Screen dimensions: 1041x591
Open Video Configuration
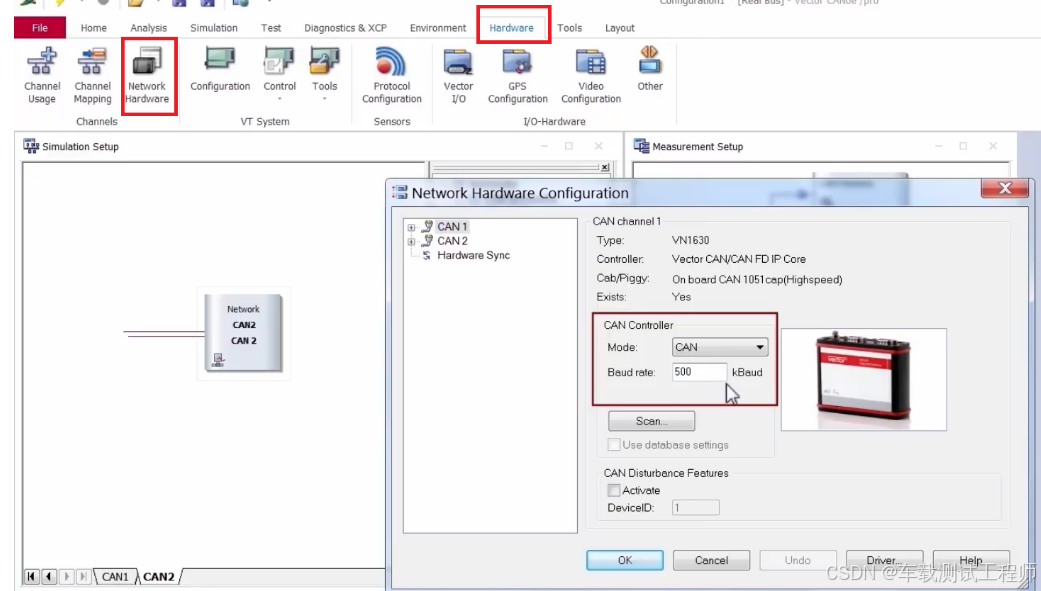point(591,75)
